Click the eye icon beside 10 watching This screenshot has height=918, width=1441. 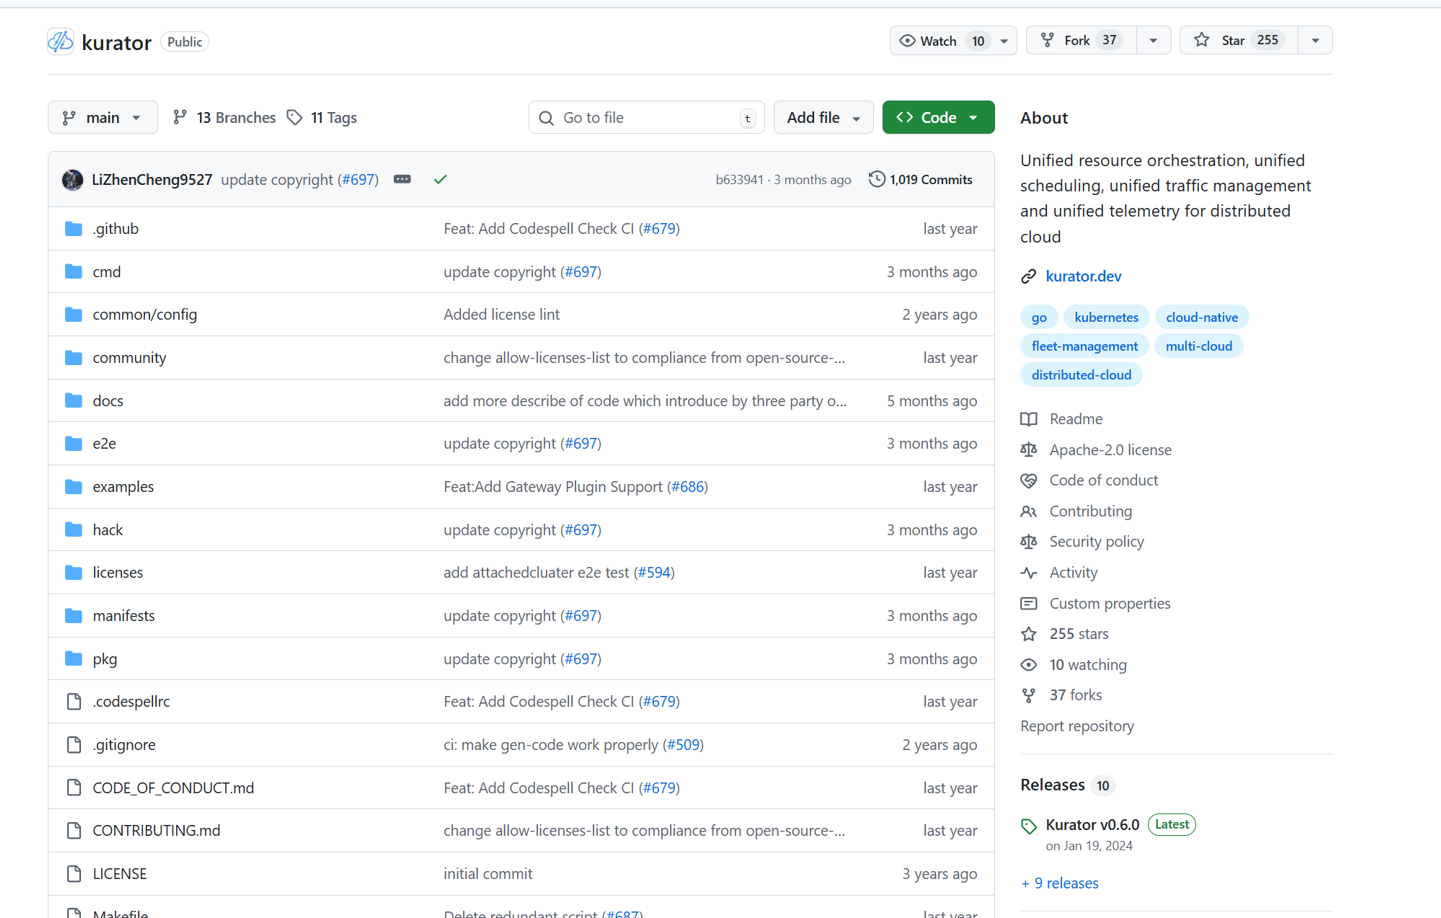pyautogui.click(x=1029, y=665)
